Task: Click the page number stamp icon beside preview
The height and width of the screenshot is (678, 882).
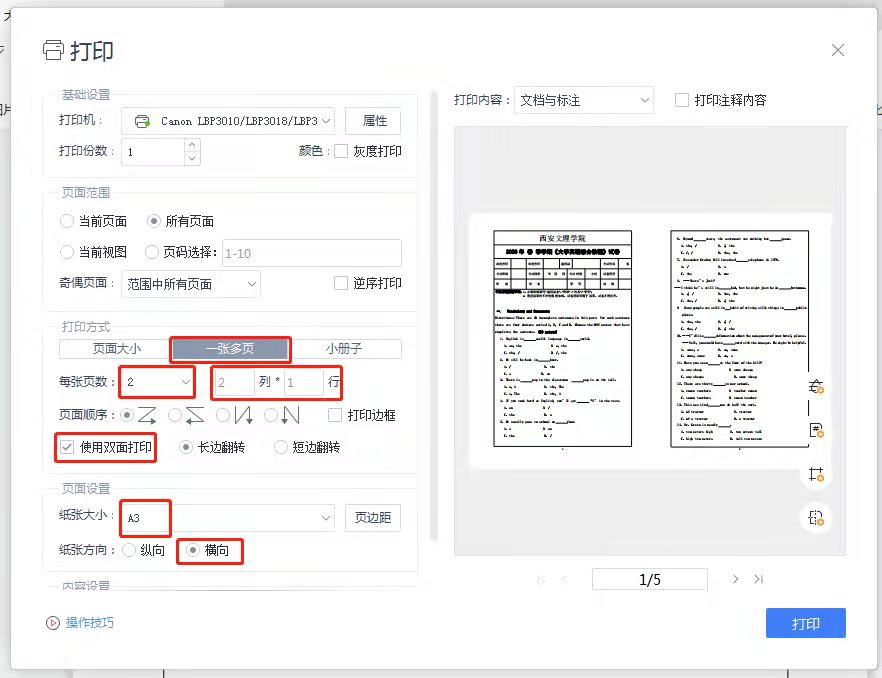Action: pos(816,430)
